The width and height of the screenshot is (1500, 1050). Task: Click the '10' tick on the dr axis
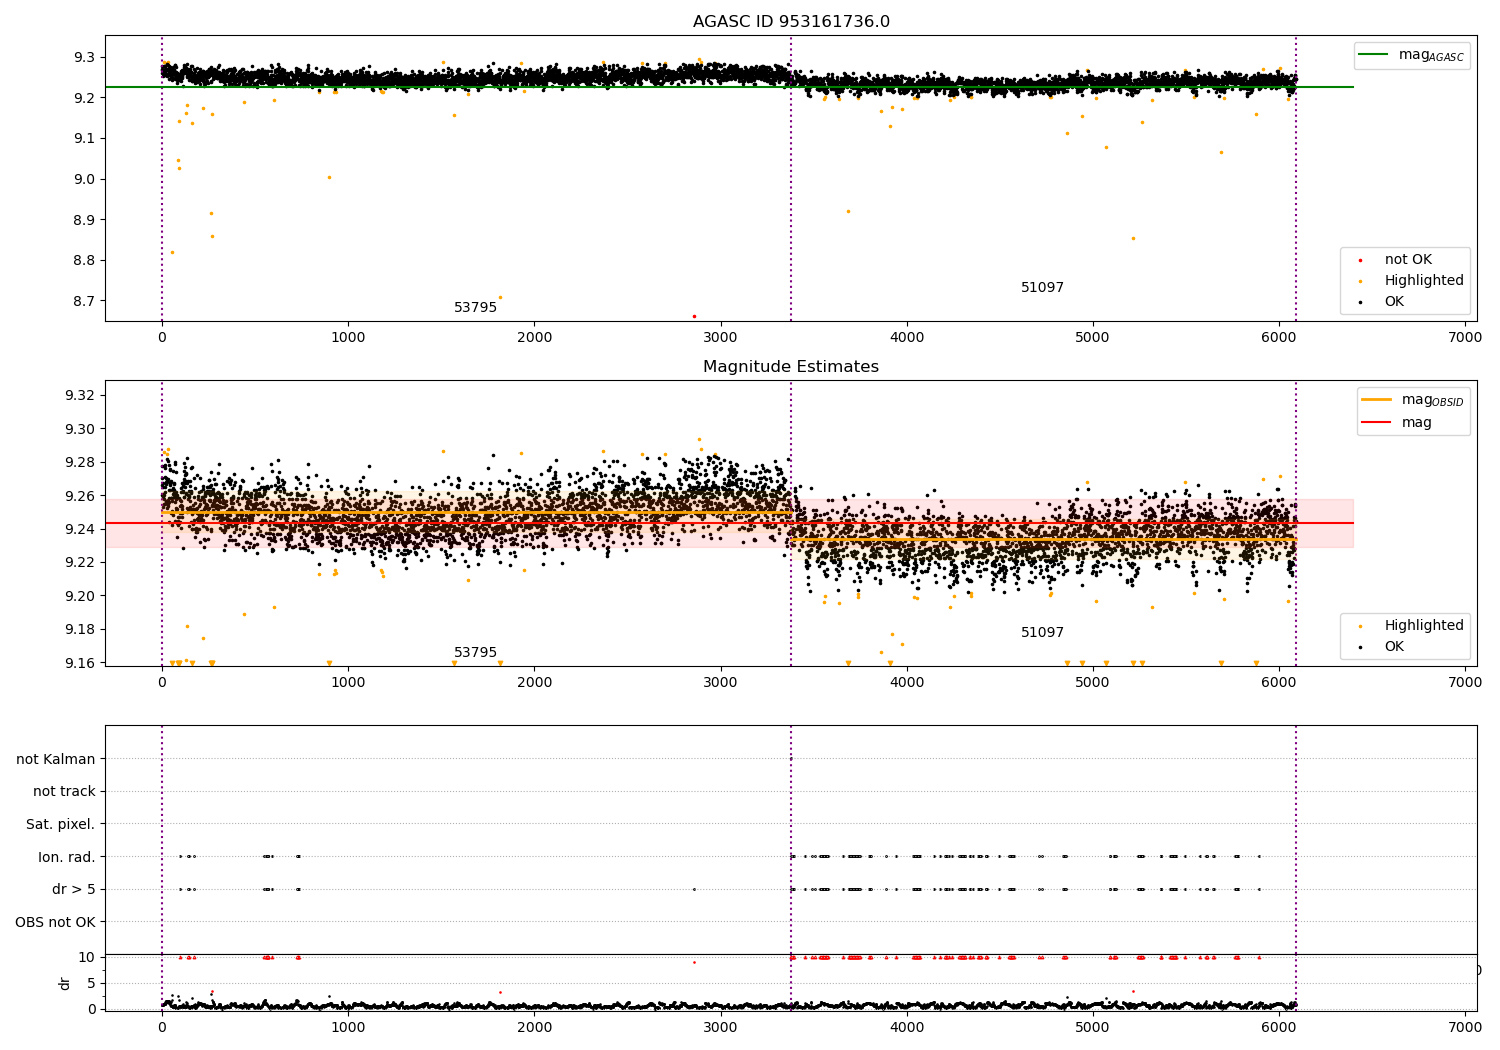(88, 957)
